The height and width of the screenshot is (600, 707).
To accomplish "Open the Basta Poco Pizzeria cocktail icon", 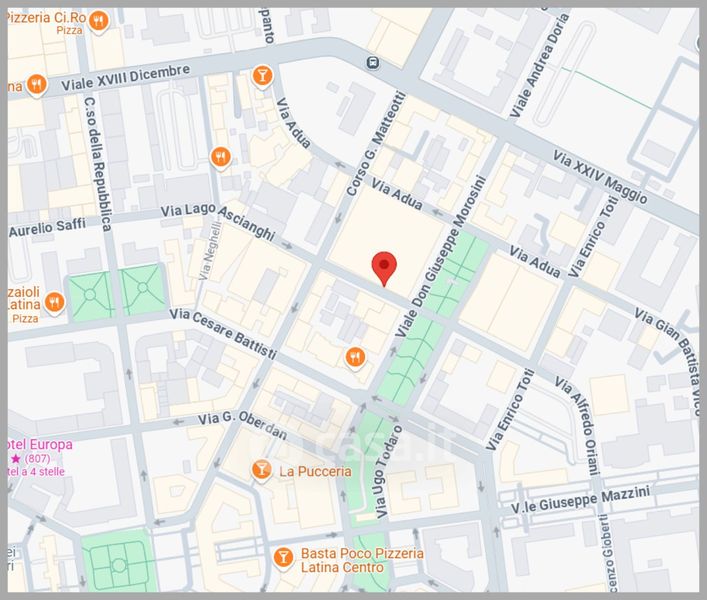I will (283, 556).
